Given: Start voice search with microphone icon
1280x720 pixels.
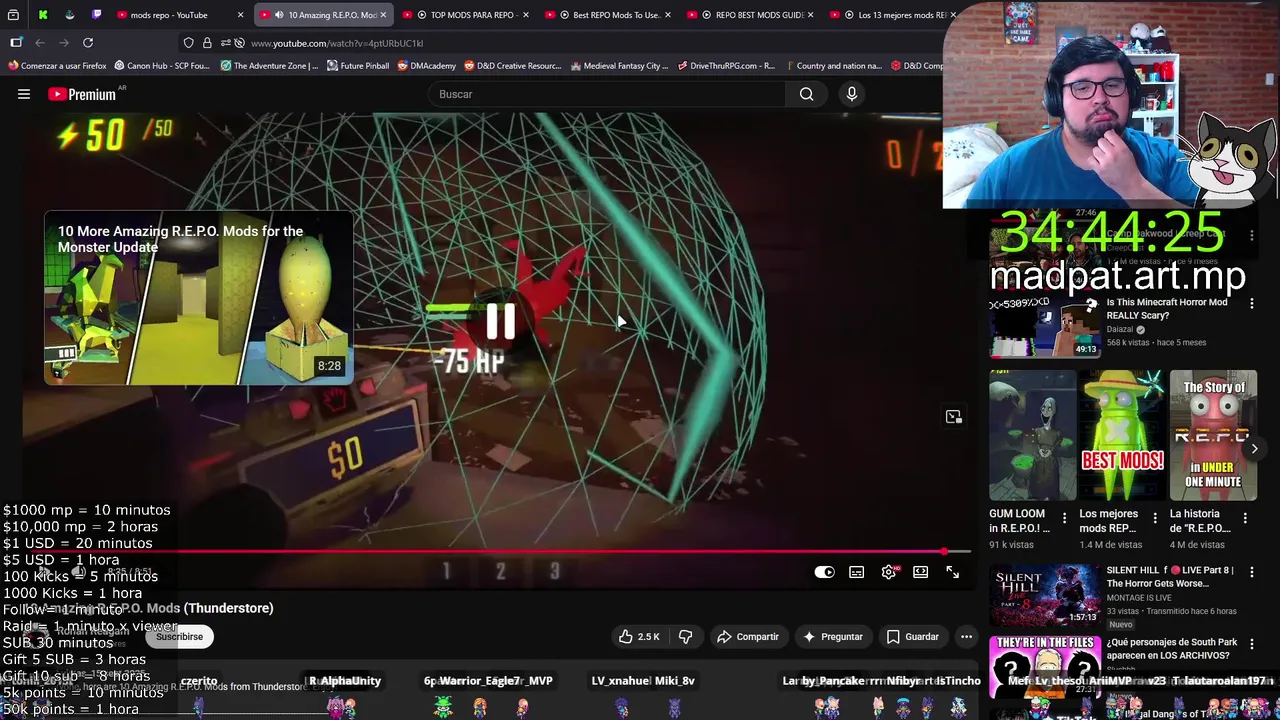Looking at the screenshot, I should (852, 94).
